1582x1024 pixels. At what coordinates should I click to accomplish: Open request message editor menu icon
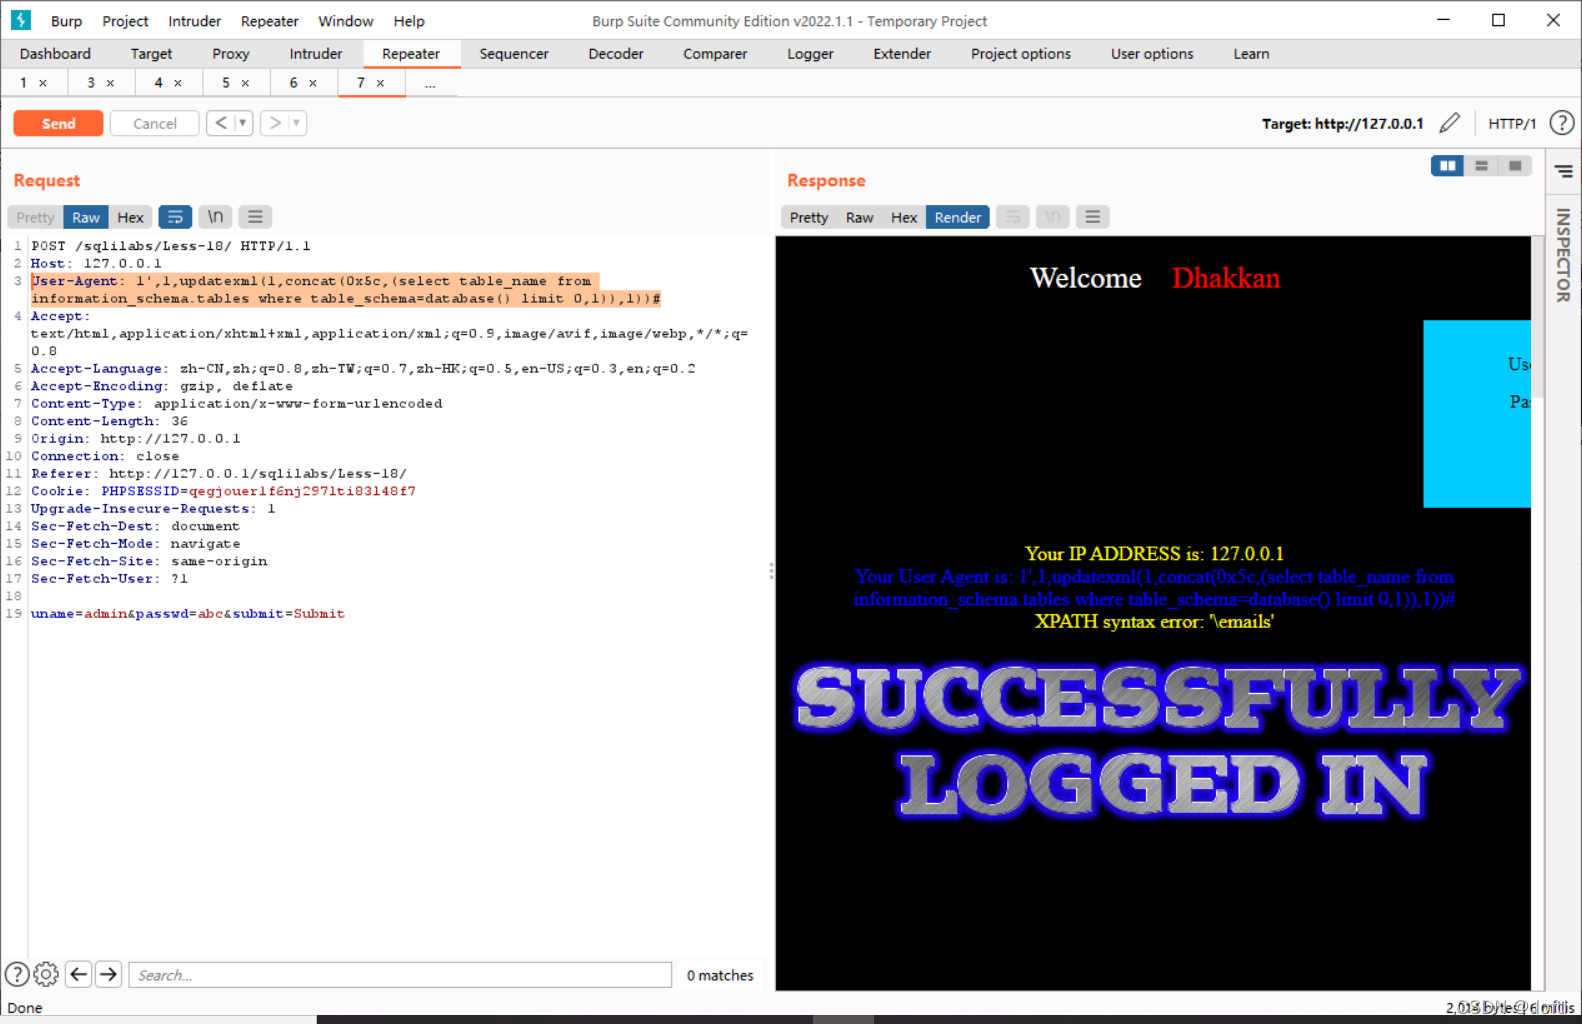click(255, 217)
